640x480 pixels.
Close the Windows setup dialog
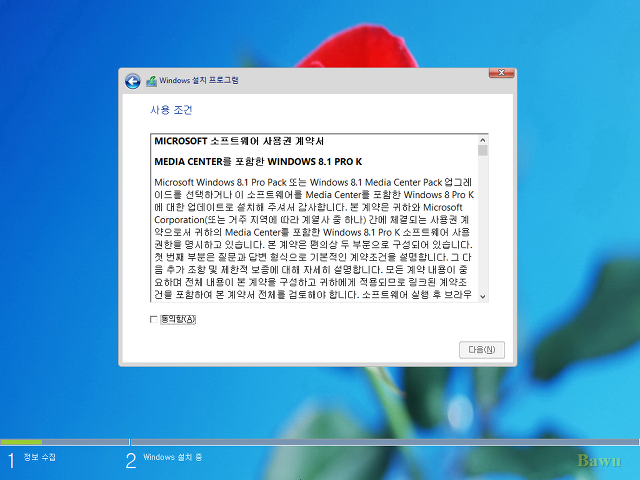click(502, 73)
